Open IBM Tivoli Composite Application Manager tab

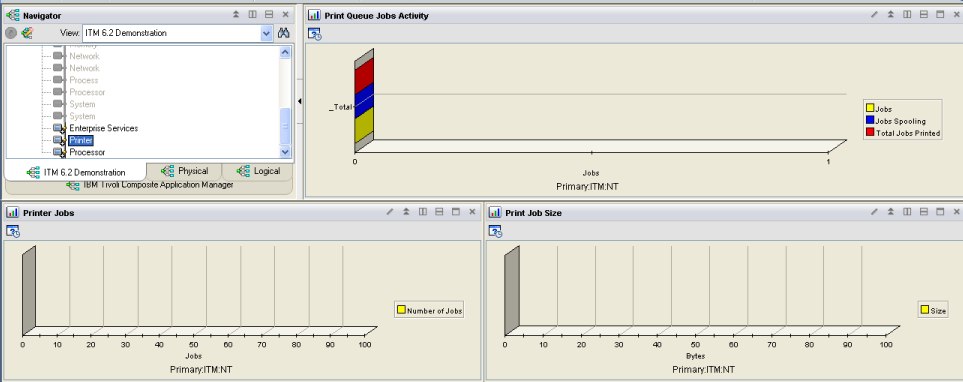pos(150,185)
